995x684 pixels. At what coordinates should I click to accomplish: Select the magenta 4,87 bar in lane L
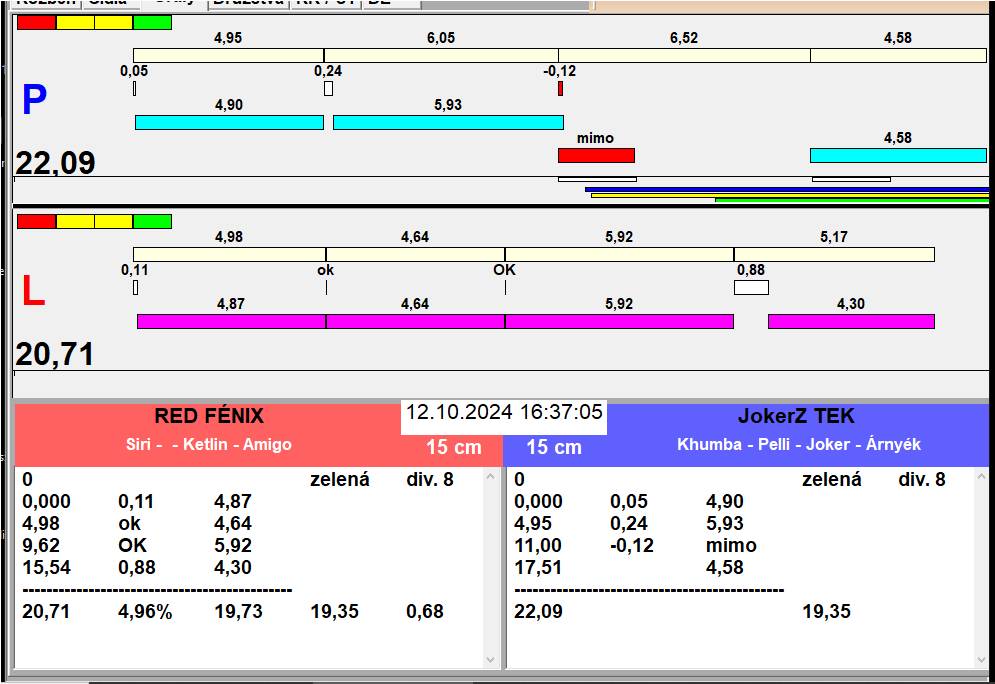(231, 321)
